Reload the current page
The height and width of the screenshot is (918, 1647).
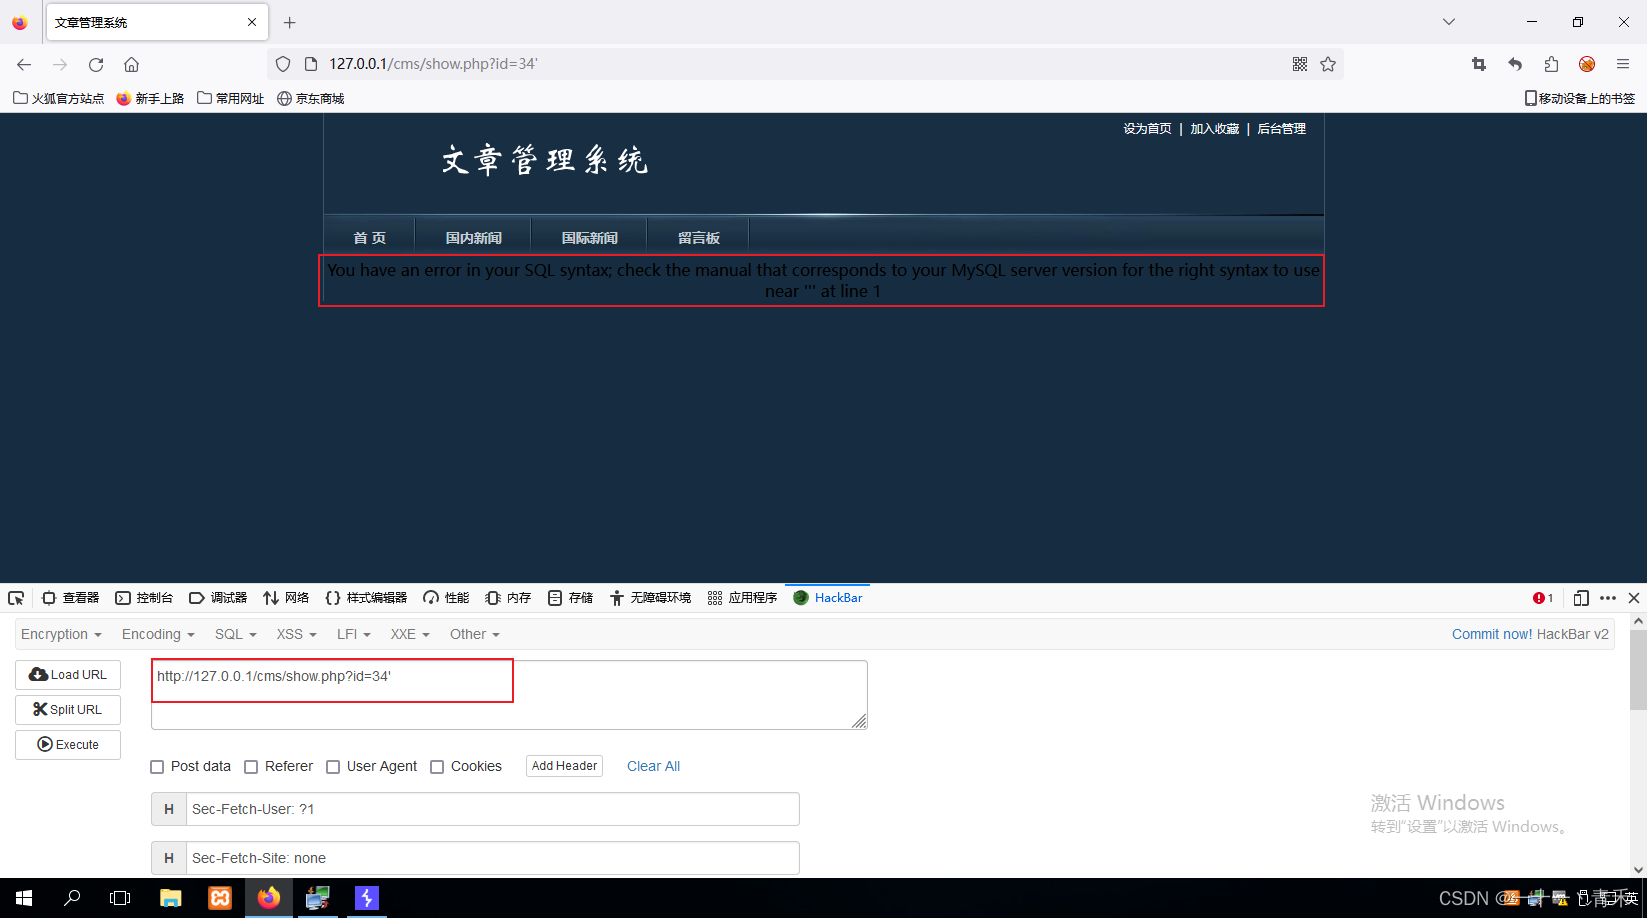pos(96,64)
